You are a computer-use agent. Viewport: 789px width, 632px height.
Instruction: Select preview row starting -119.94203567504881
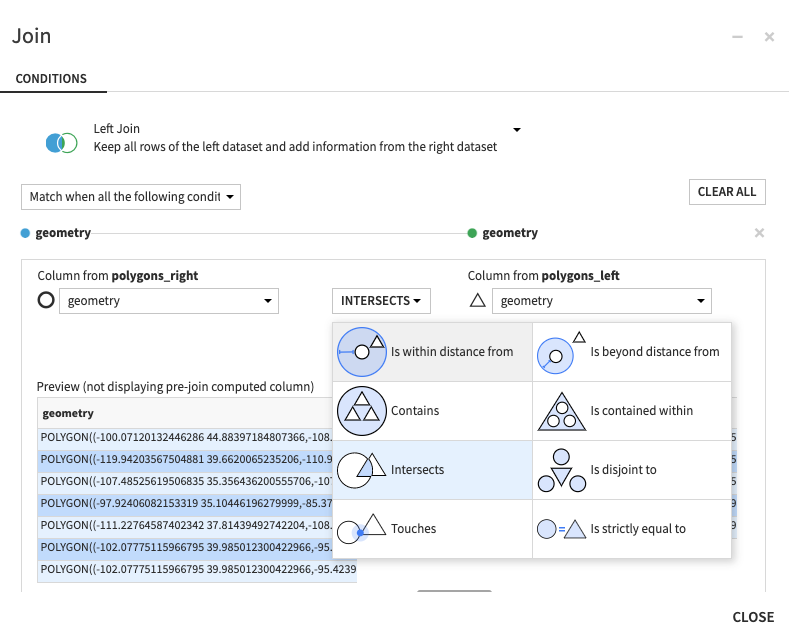[x=185, y=459]
